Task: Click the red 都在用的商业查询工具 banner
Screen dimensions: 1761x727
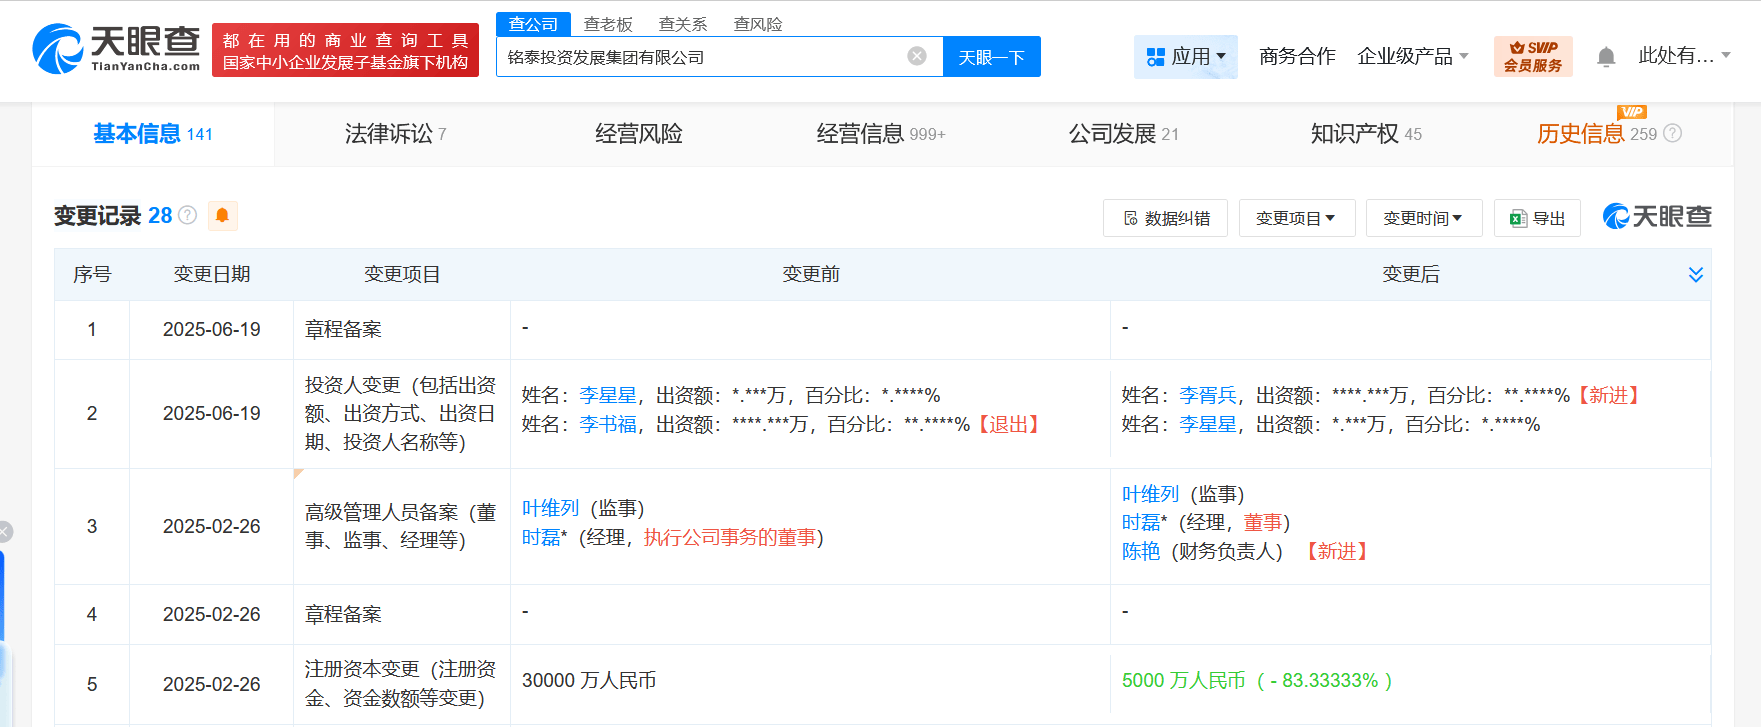Action: point(345,50)
